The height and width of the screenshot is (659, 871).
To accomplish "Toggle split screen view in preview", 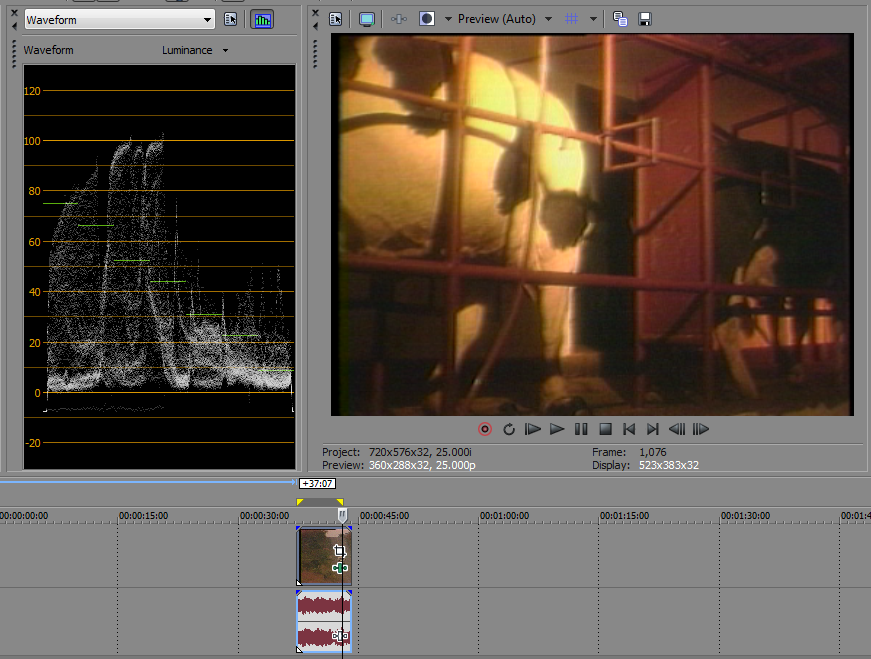I will click(427, 19).
